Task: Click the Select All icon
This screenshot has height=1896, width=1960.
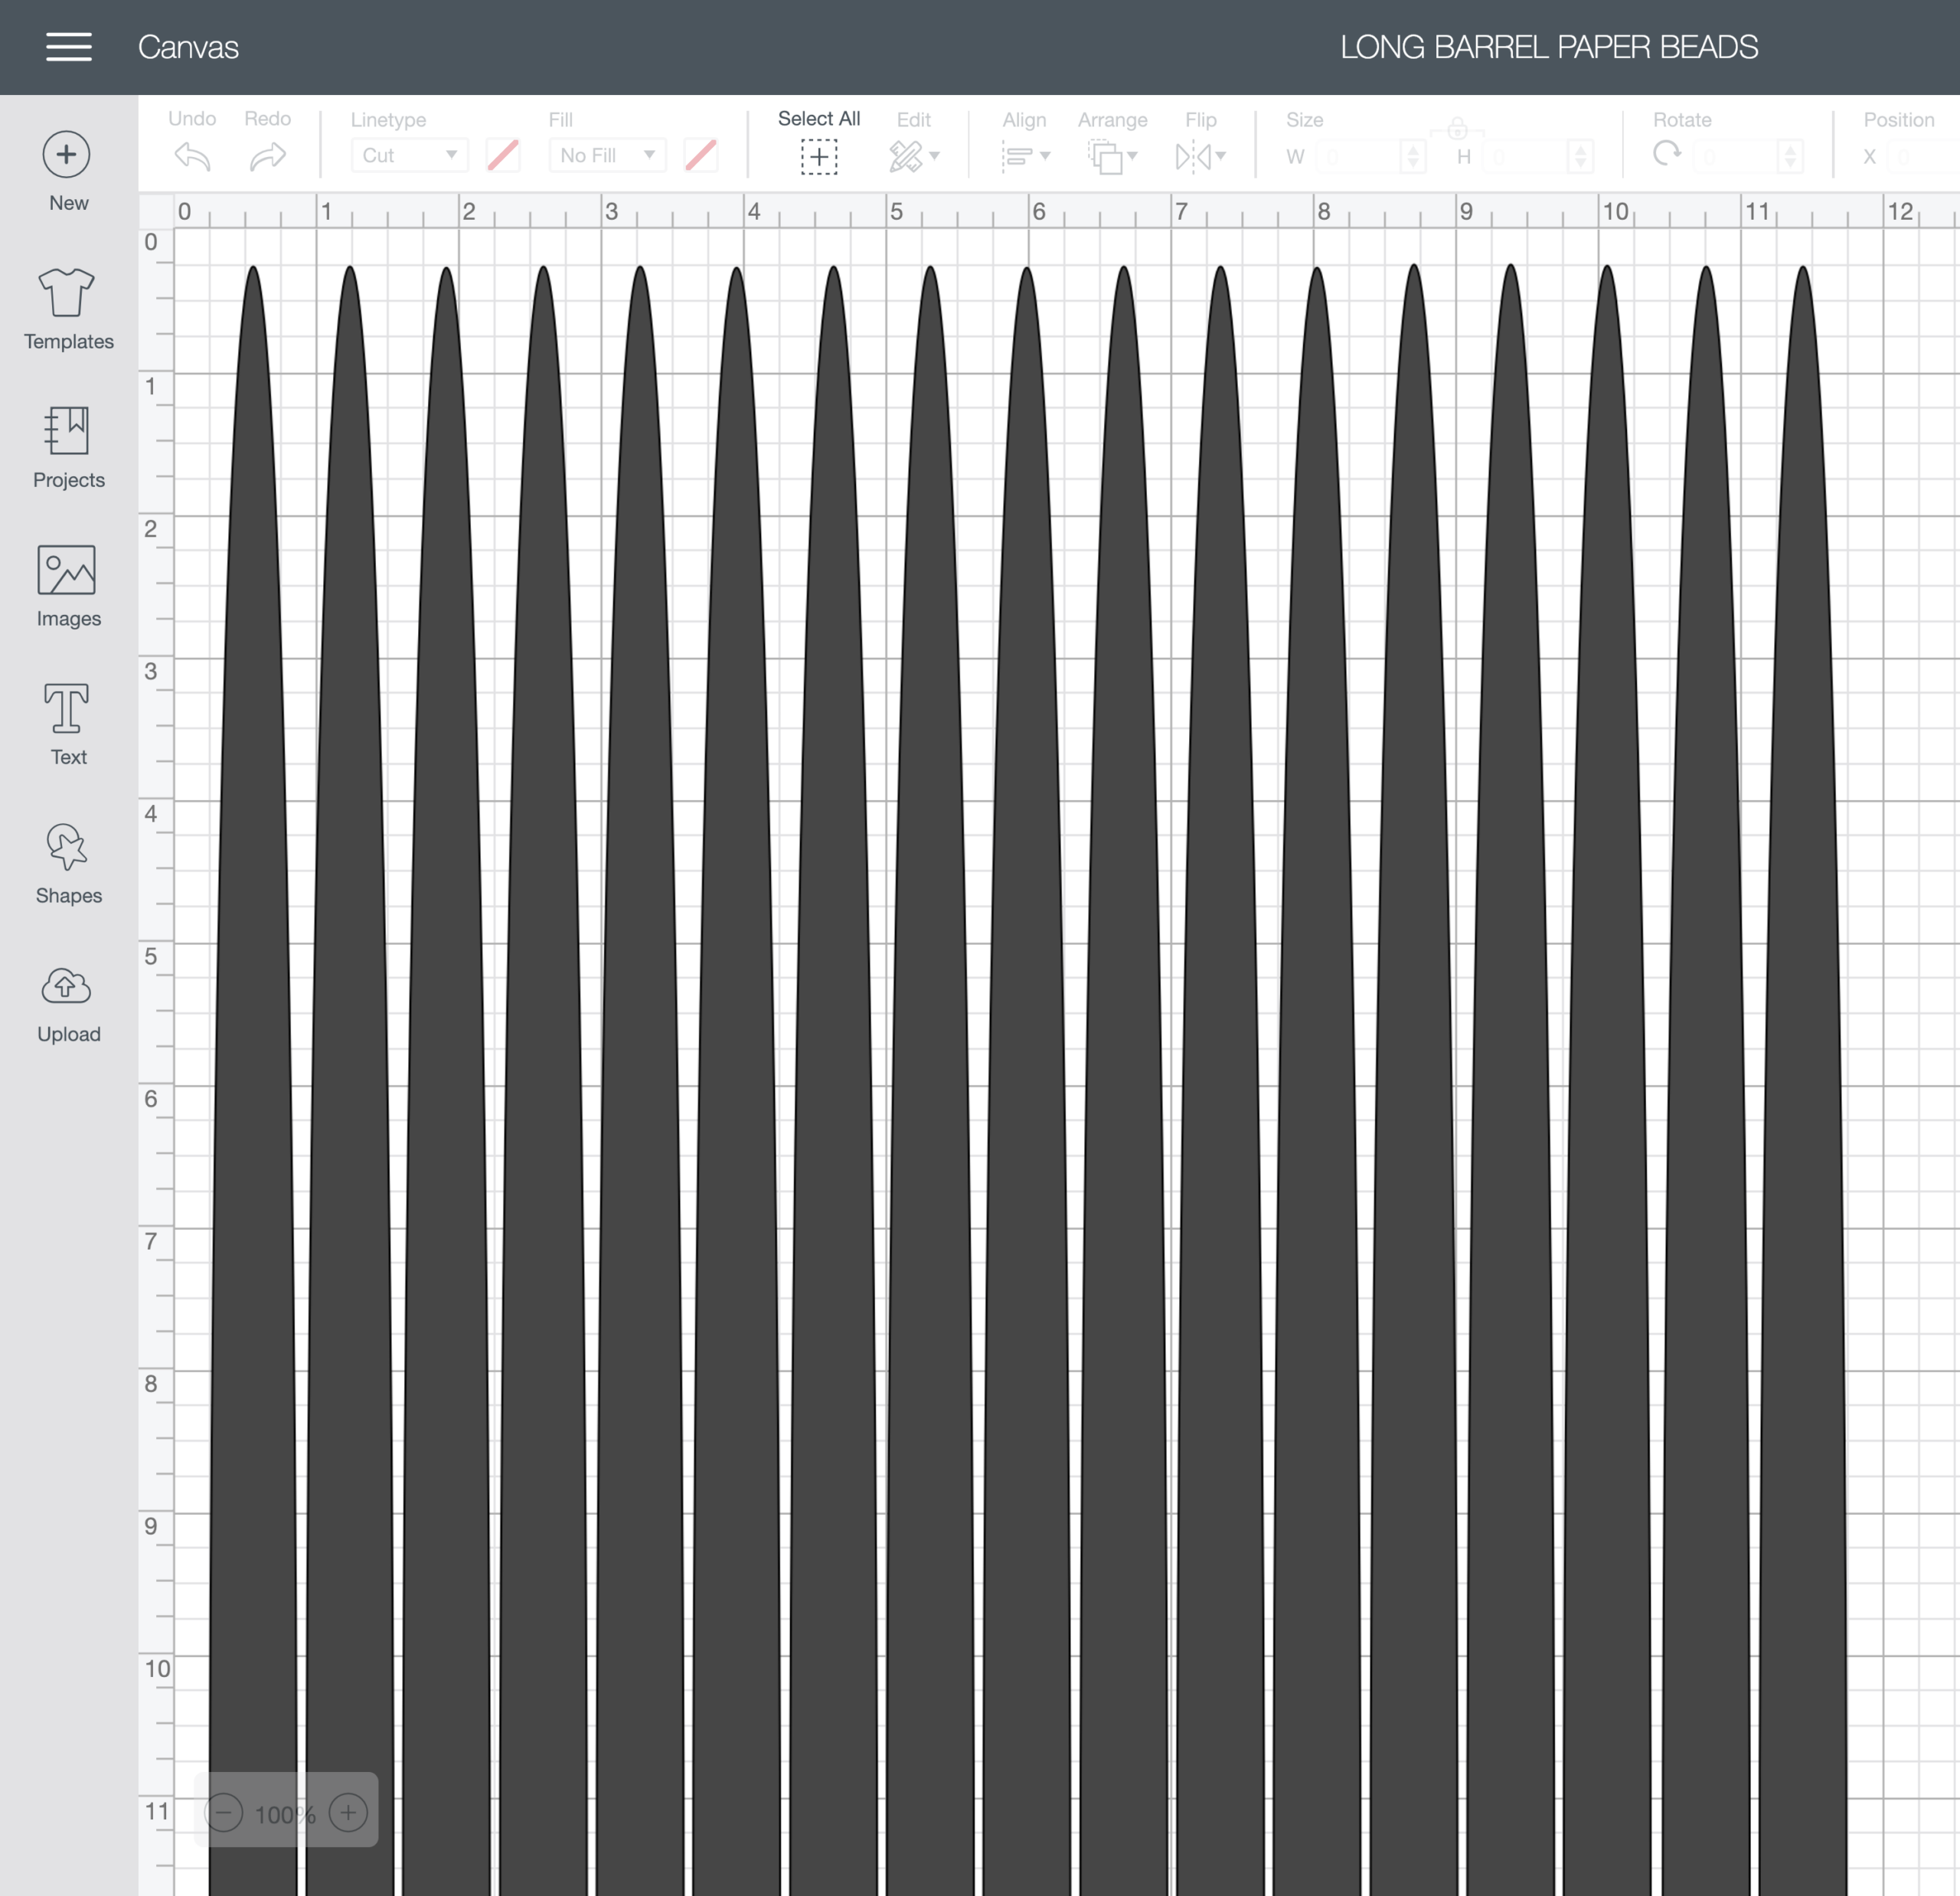Action: tap(819, 157)
